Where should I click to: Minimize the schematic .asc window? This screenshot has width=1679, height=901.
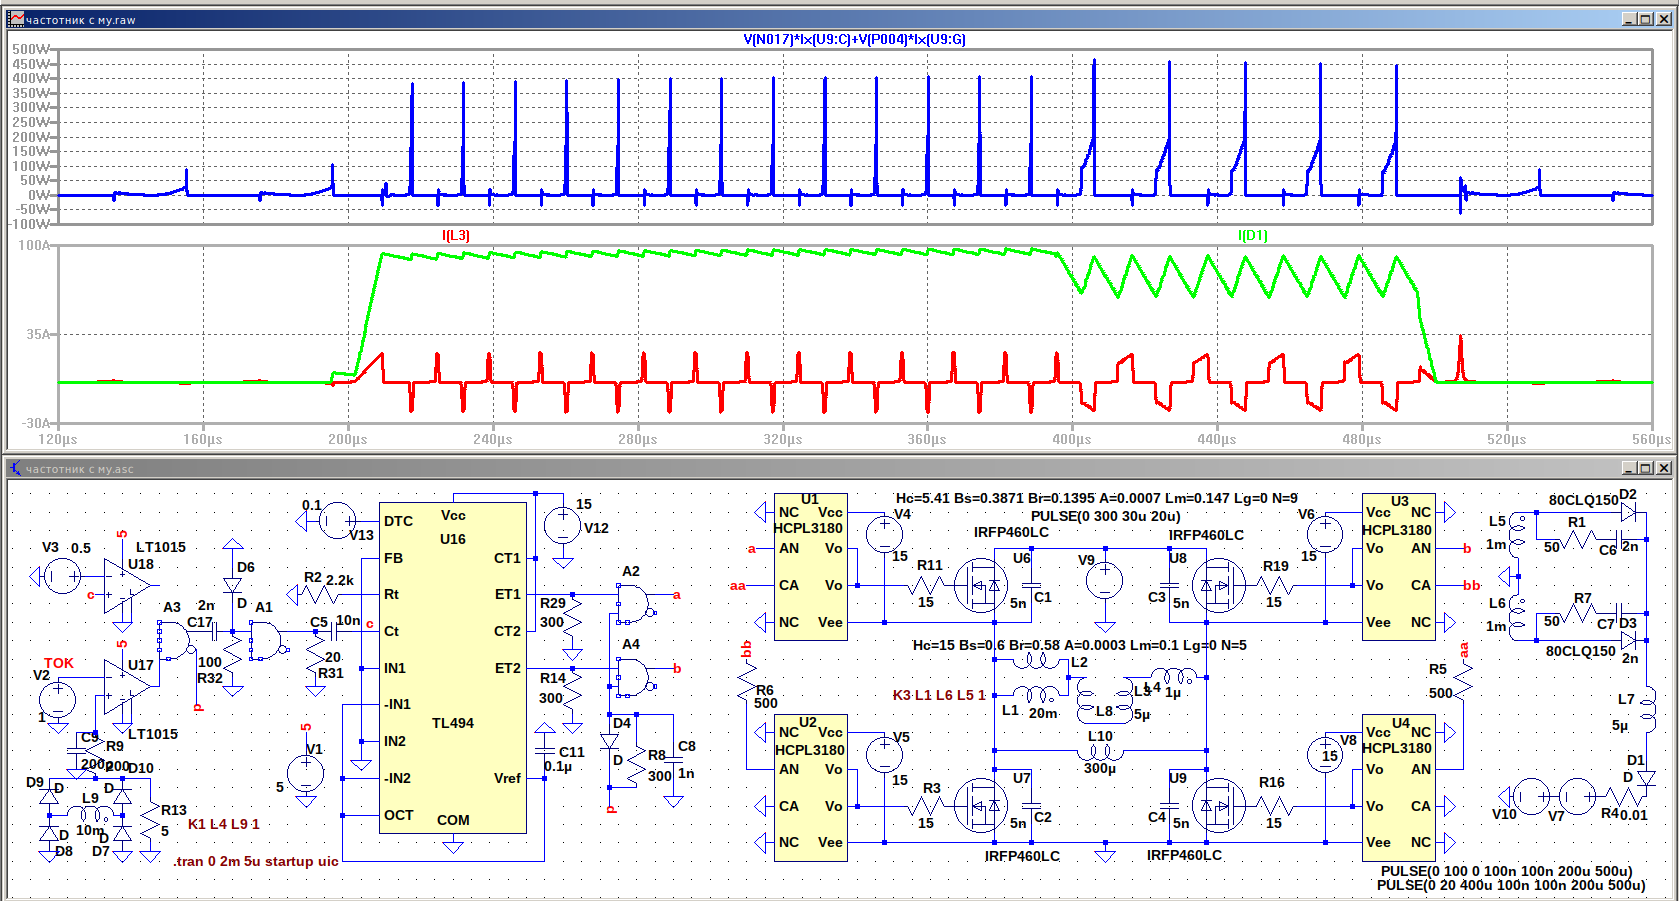tap(1628, 468)
